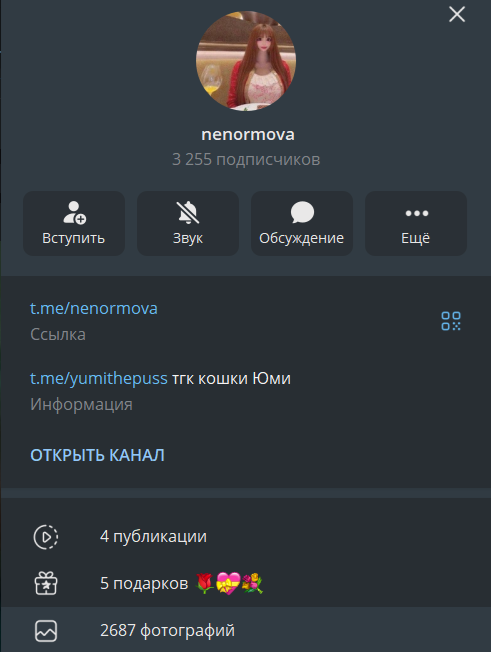491x652 pixels.
Task: Click the flower bouquet gift emoji
Action: [252, 583]
